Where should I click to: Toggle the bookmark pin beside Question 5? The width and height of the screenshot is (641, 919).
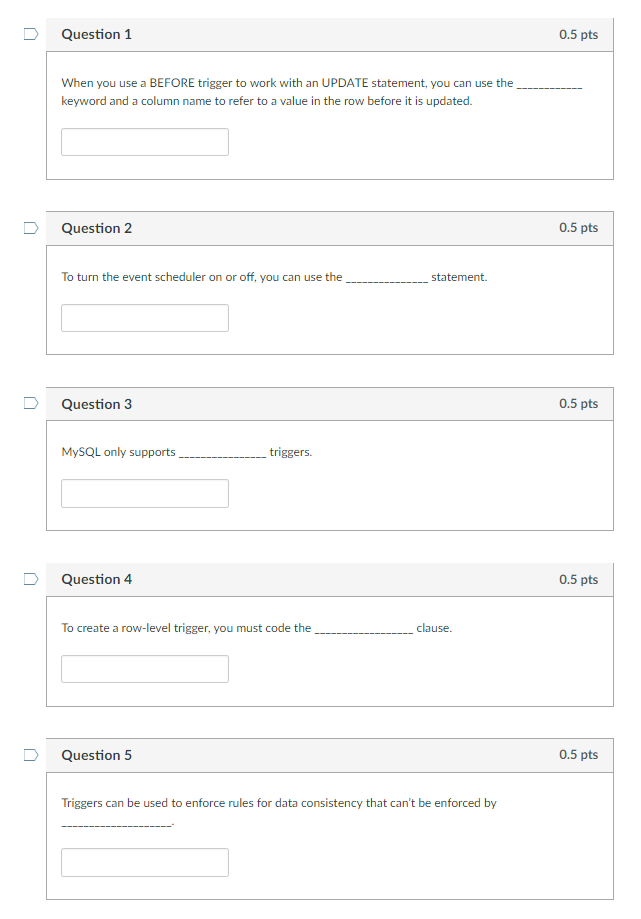point(30,754)
